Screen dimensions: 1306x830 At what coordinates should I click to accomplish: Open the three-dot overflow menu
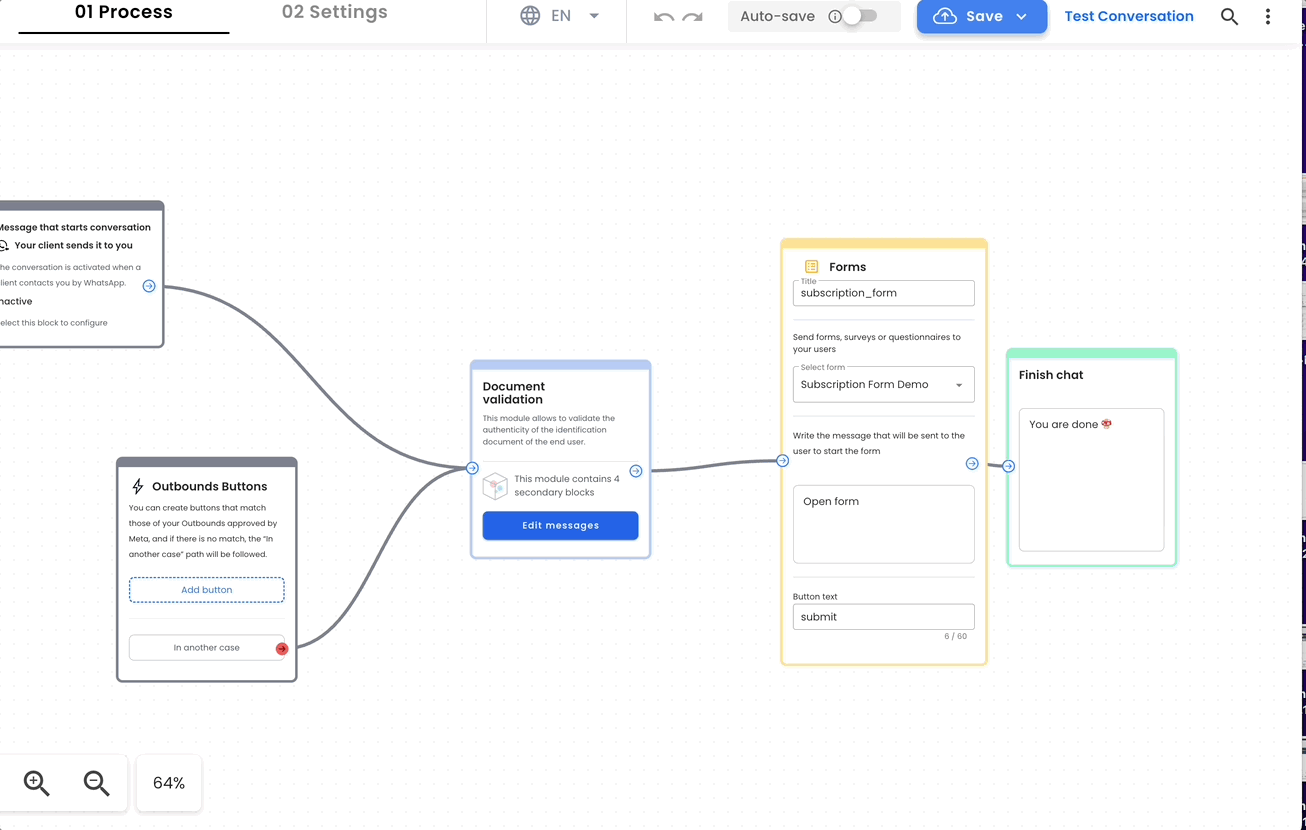(1267, 16)
